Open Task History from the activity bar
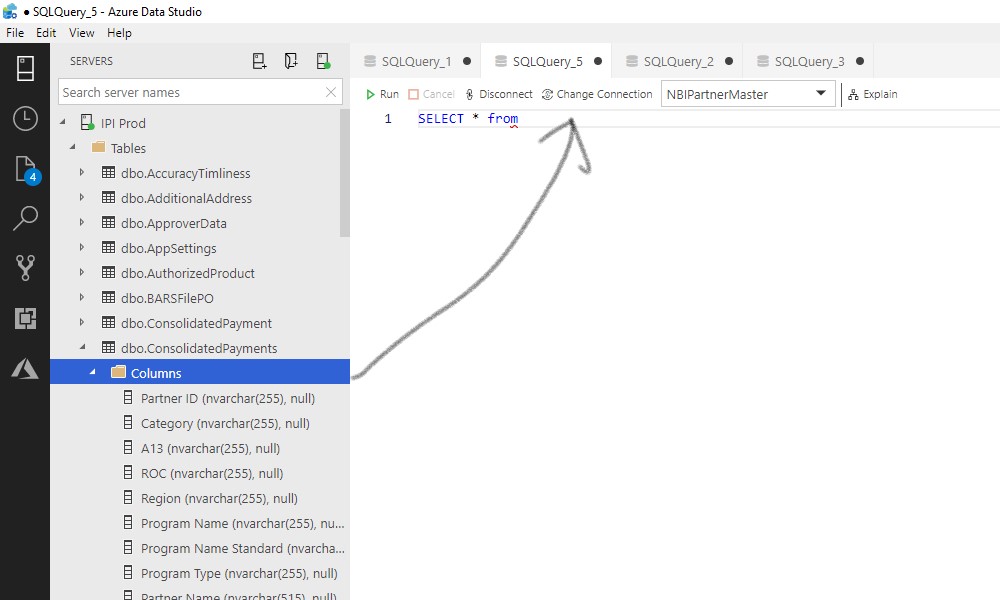 (25, 119)
